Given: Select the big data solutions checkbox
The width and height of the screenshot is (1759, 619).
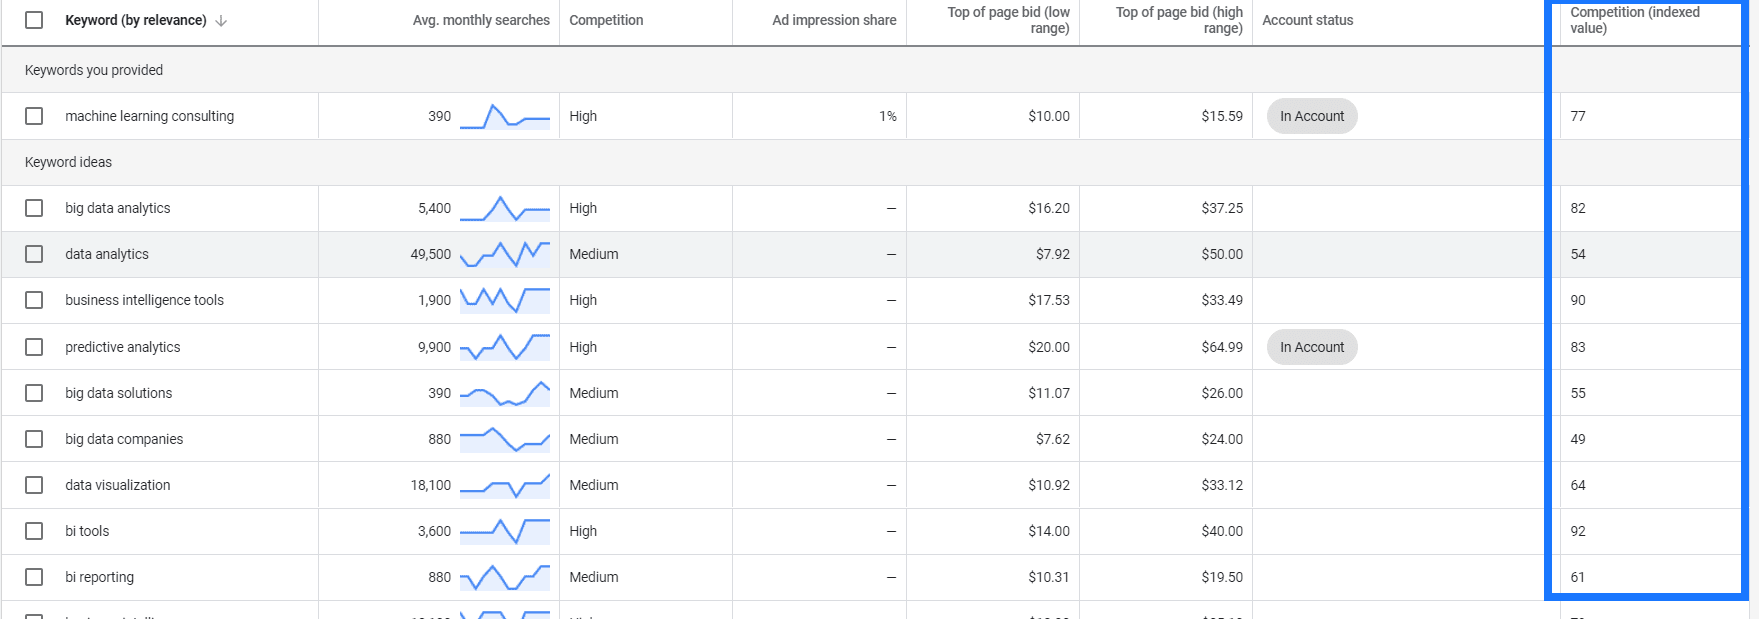Looking at the screenshot, I should [34, 393].
